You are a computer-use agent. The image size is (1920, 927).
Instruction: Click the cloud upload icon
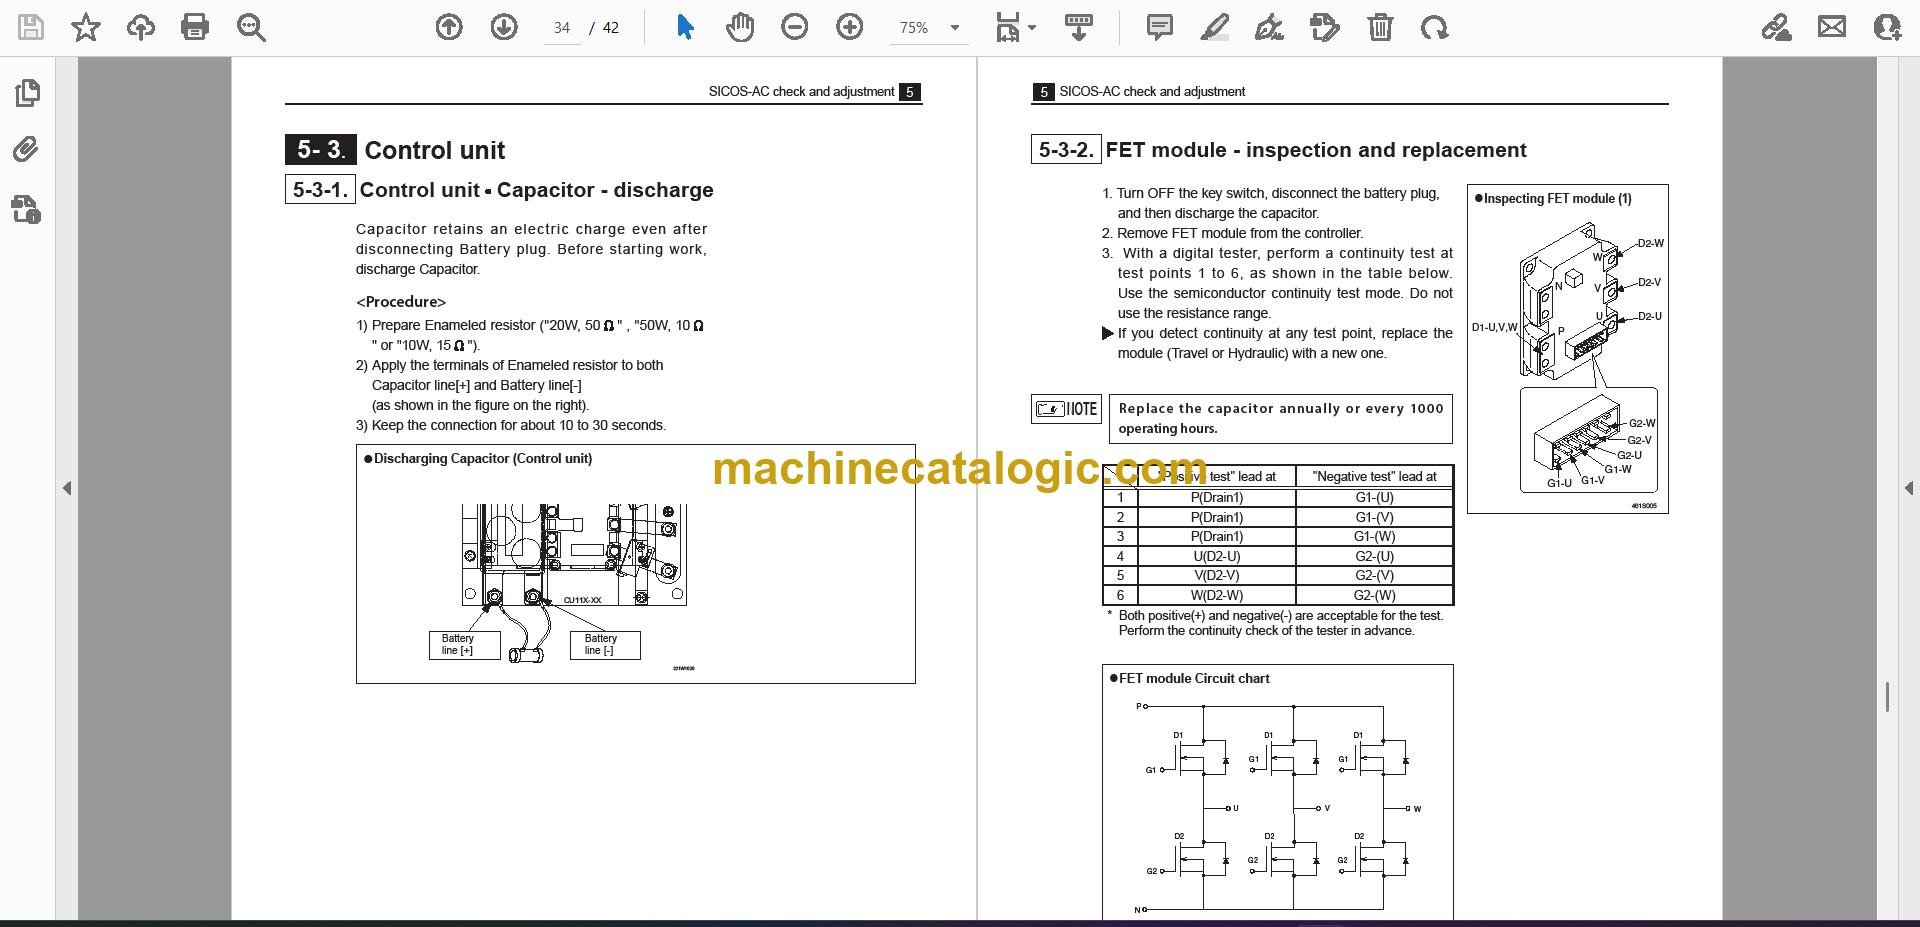click(x=141, y=28)
